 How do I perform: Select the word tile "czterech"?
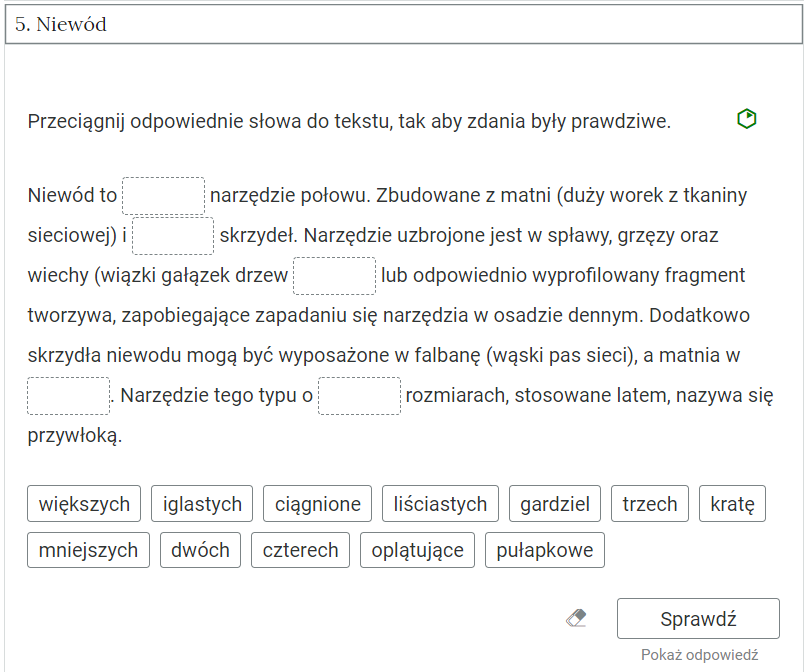(x=300, y=549)
